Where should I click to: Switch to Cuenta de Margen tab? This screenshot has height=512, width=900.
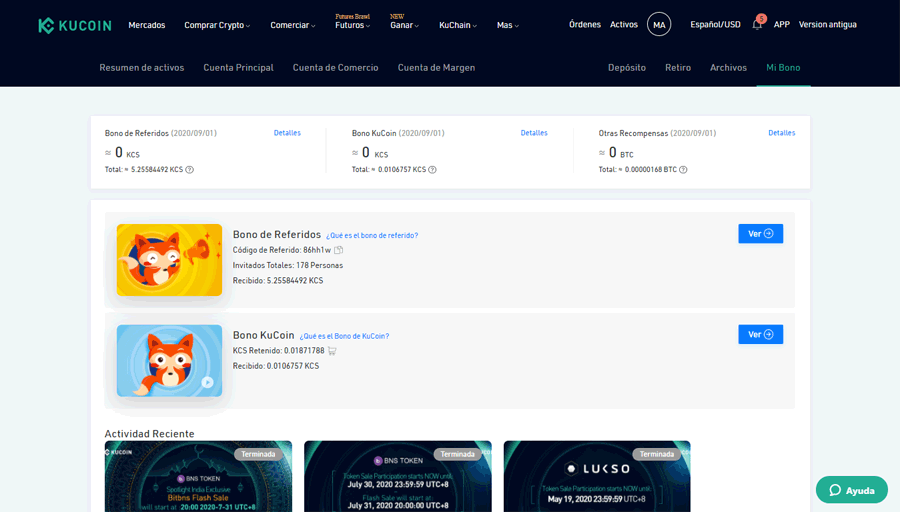436,68
